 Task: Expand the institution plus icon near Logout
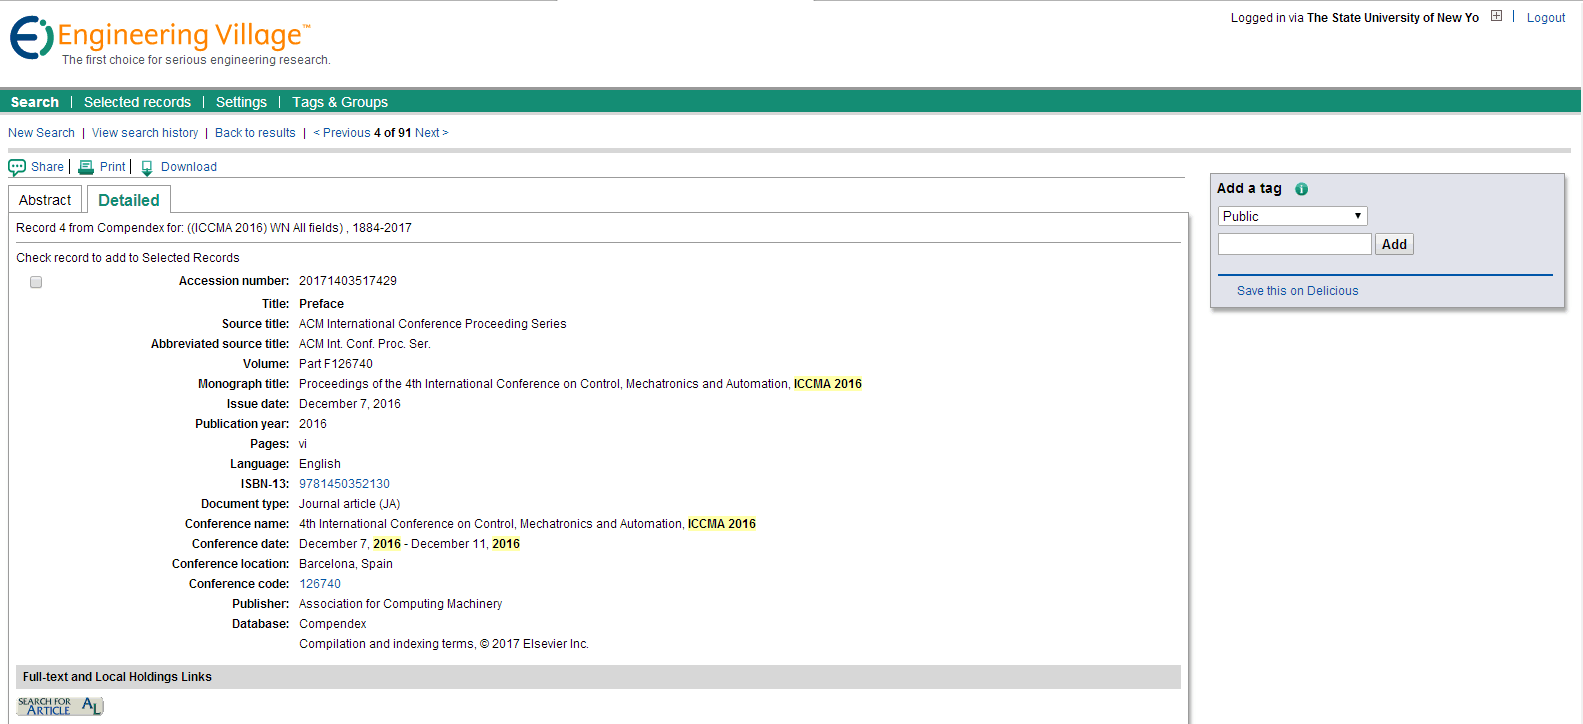(x=1496, y=16)
